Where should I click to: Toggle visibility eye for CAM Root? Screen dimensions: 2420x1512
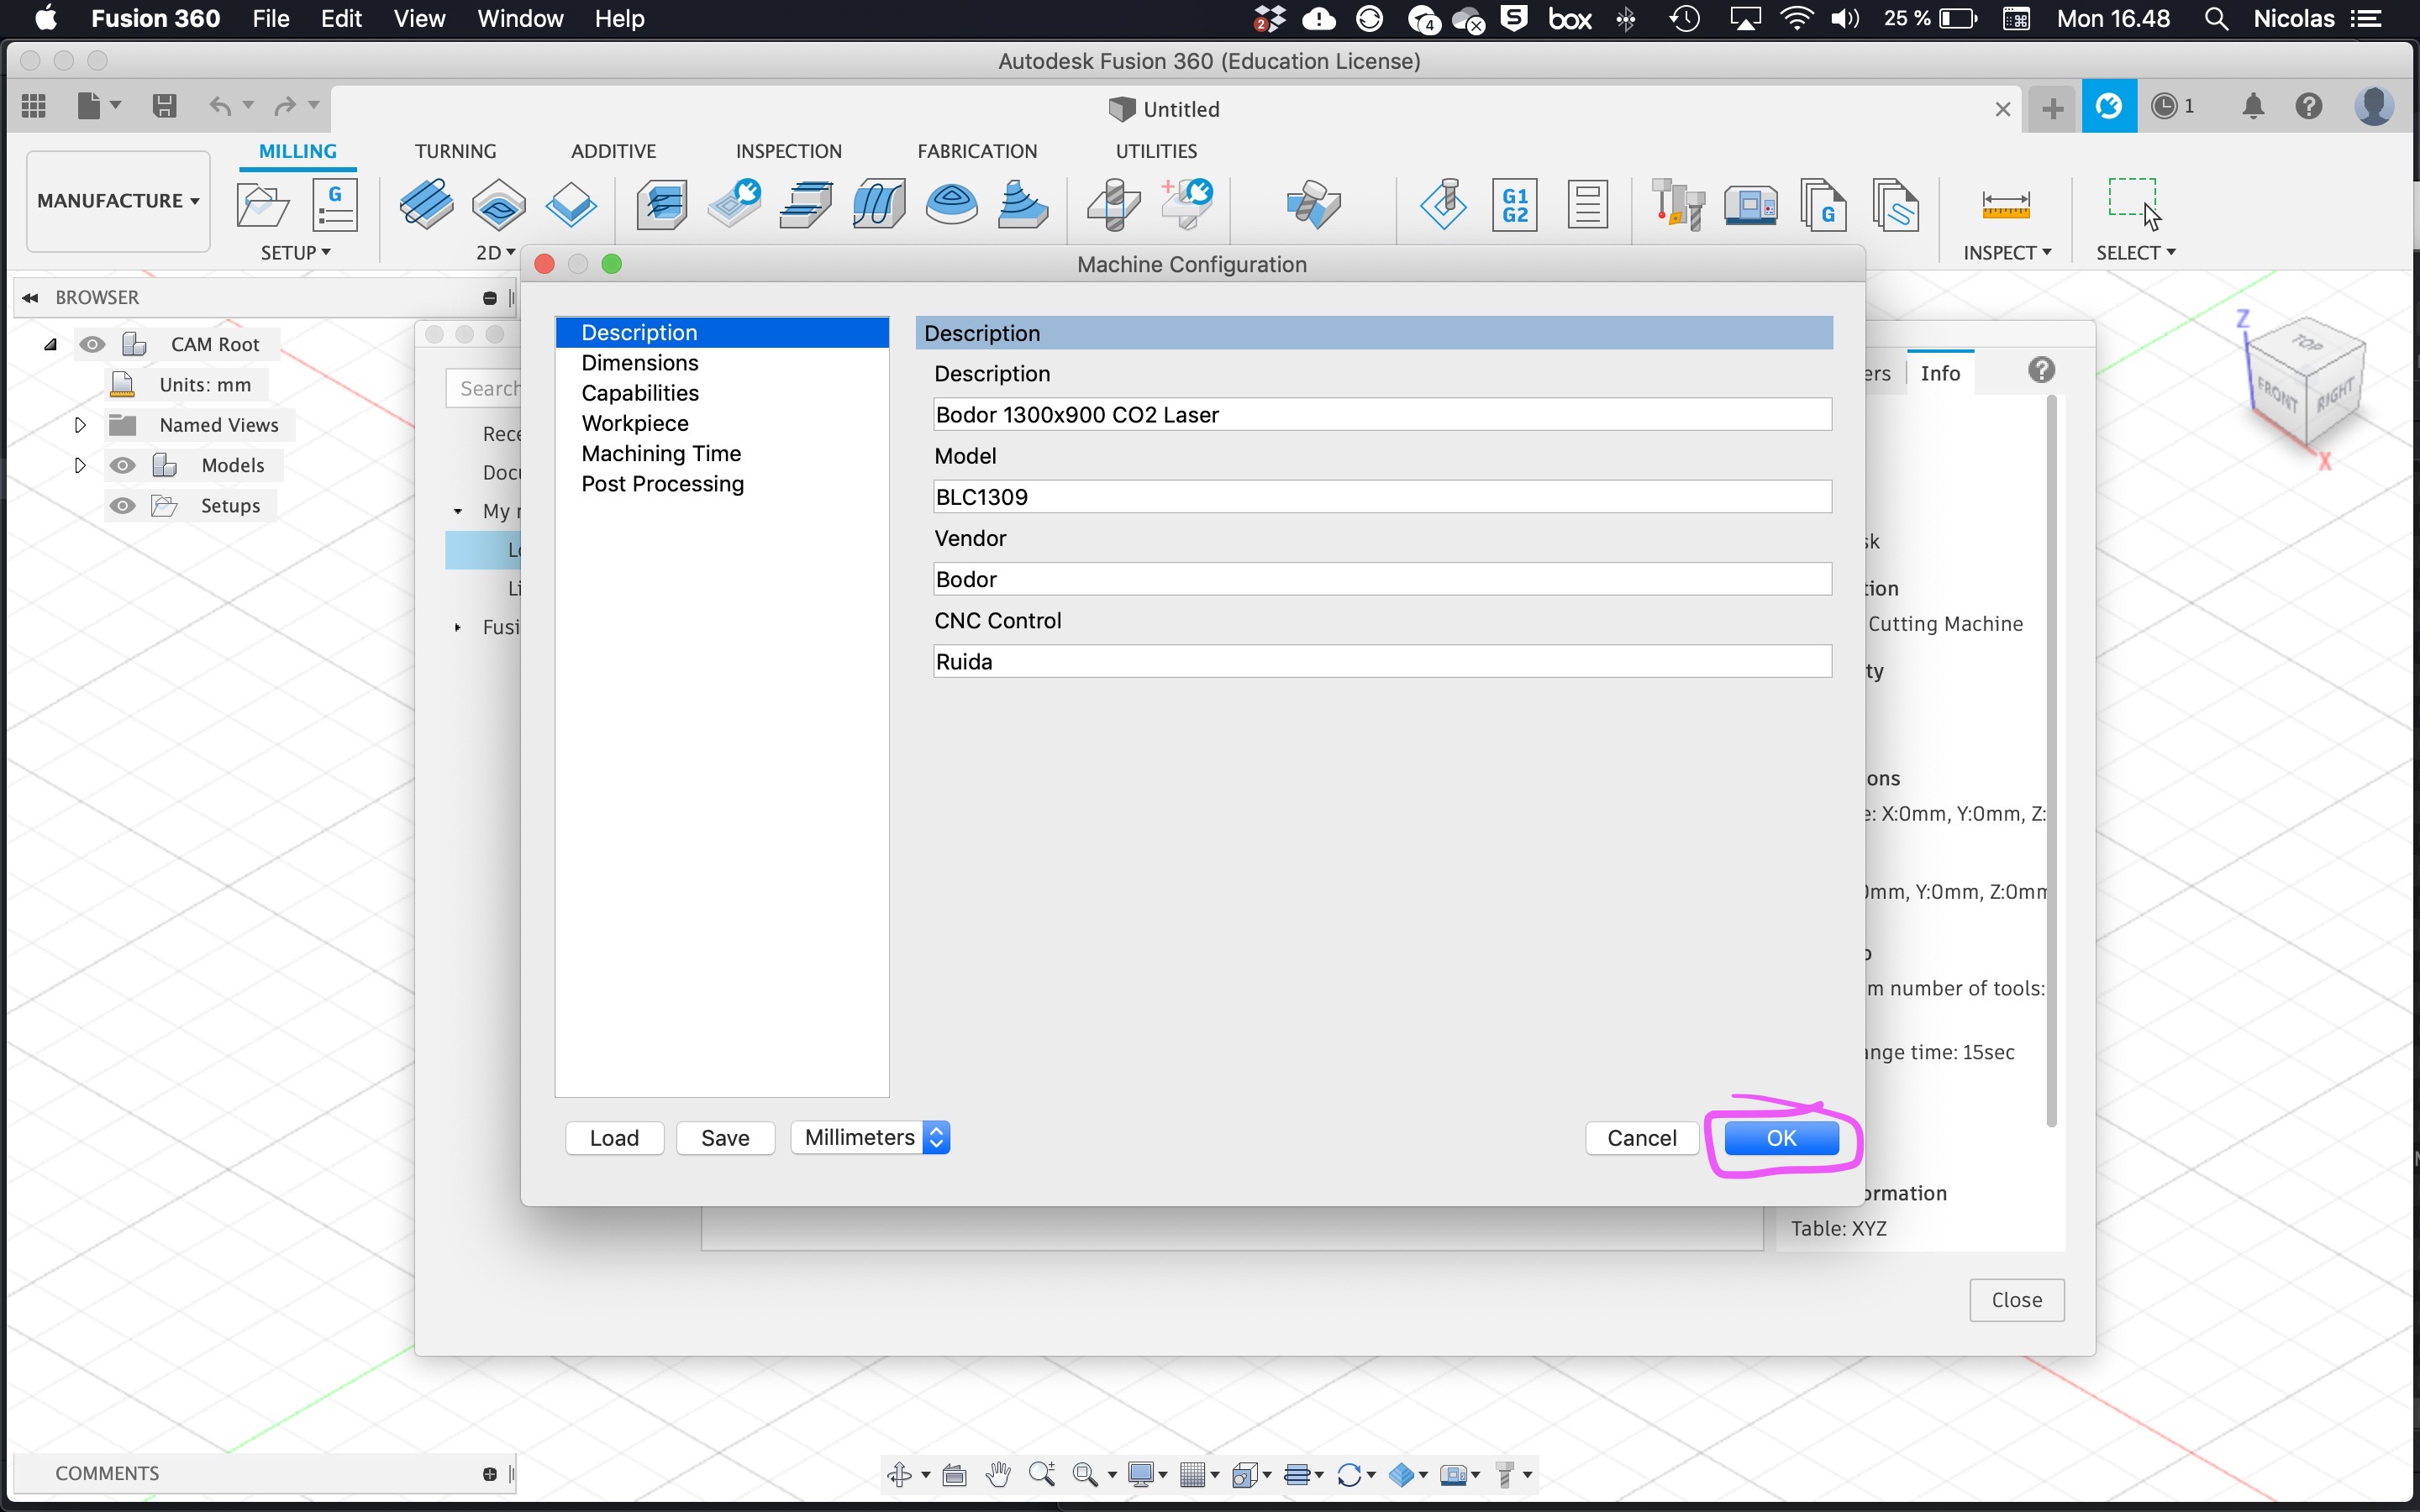92,344
